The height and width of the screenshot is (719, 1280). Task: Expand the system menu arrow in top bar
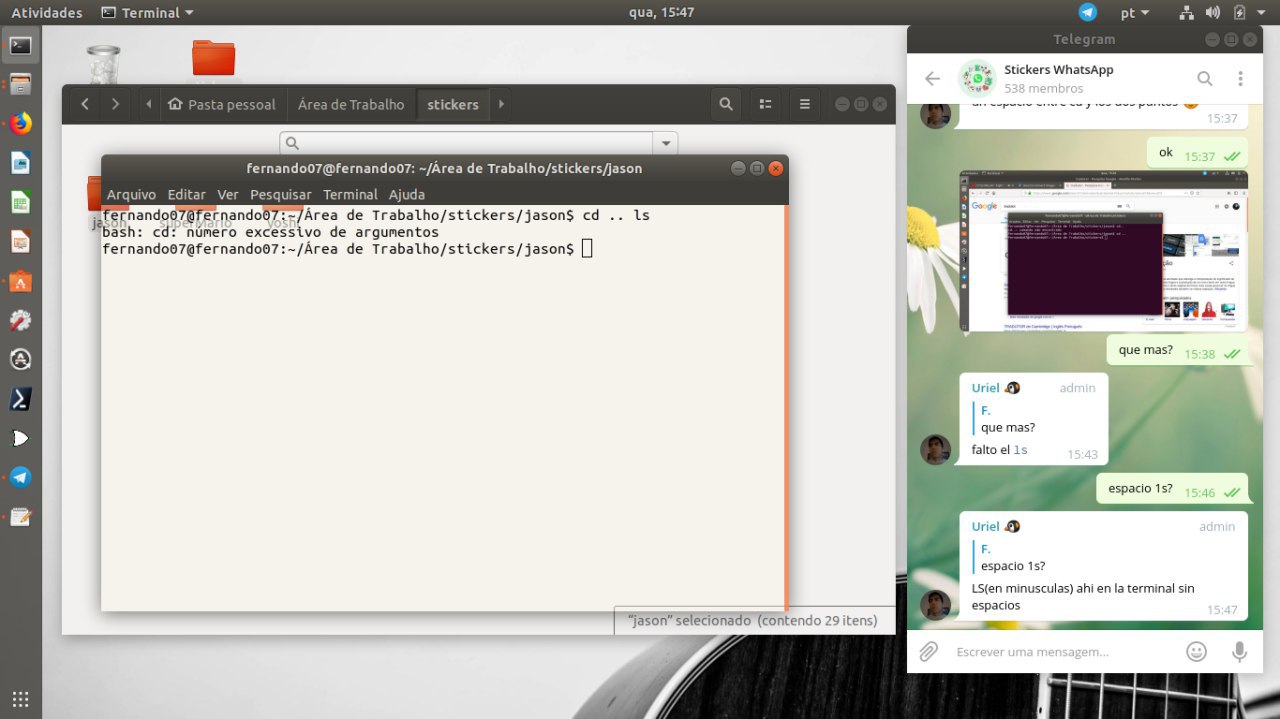(x=1262, y=13)
